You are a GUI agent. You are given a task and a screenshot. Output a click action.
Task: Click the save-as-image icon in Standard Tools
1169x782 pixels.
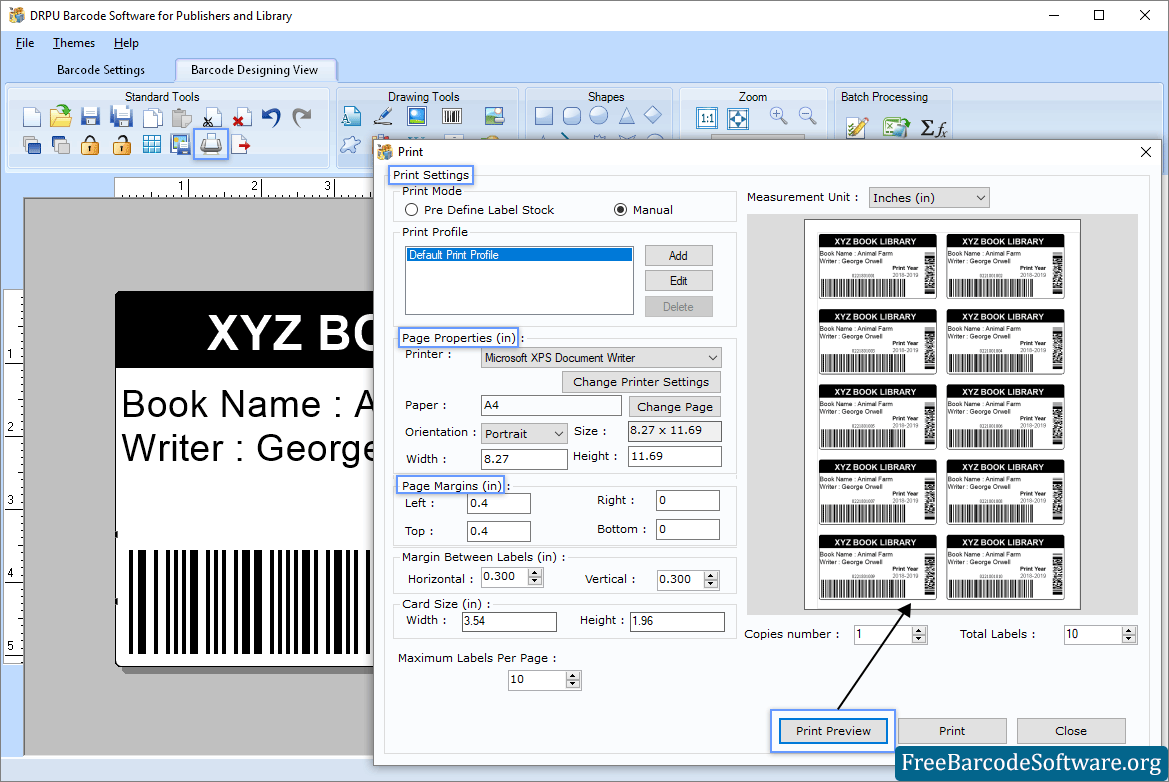[180, 145]
